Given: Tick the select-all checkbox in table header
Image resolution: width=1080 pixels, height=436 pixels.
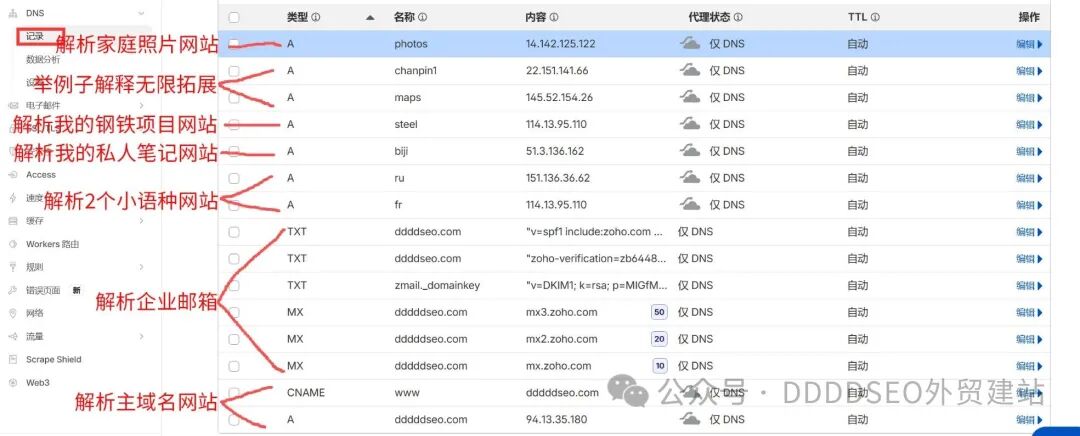Looking at the screenshot, I should pos(234,17).
